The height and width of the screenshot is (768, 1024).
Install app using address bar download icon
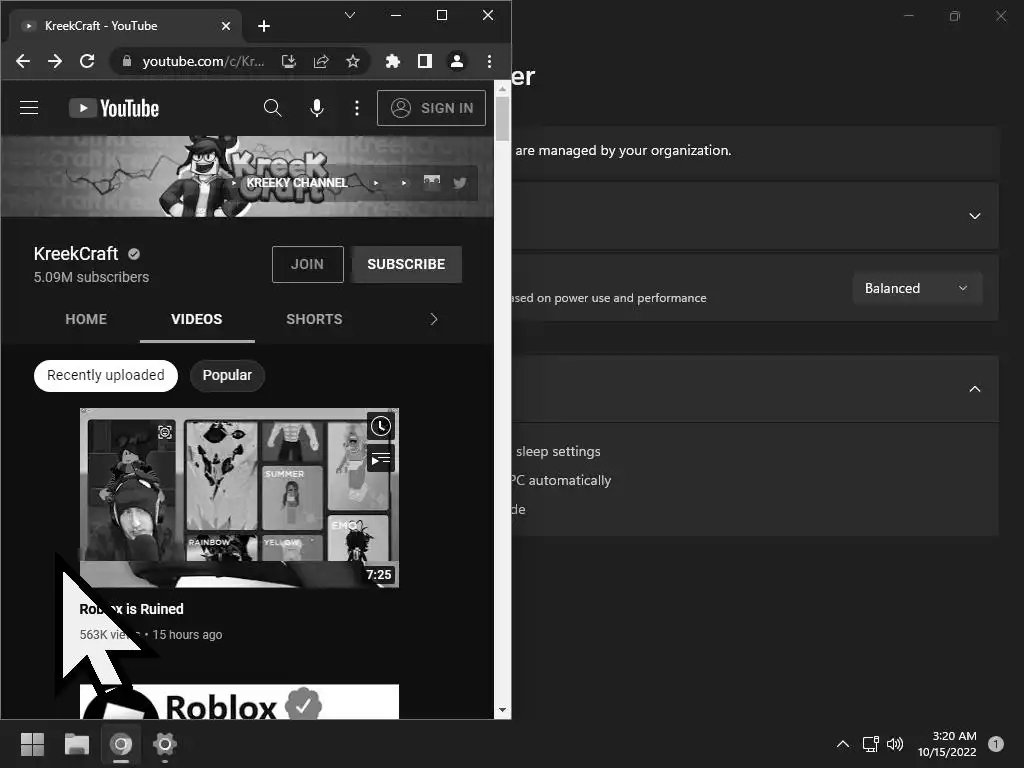(x=289, y=61)
